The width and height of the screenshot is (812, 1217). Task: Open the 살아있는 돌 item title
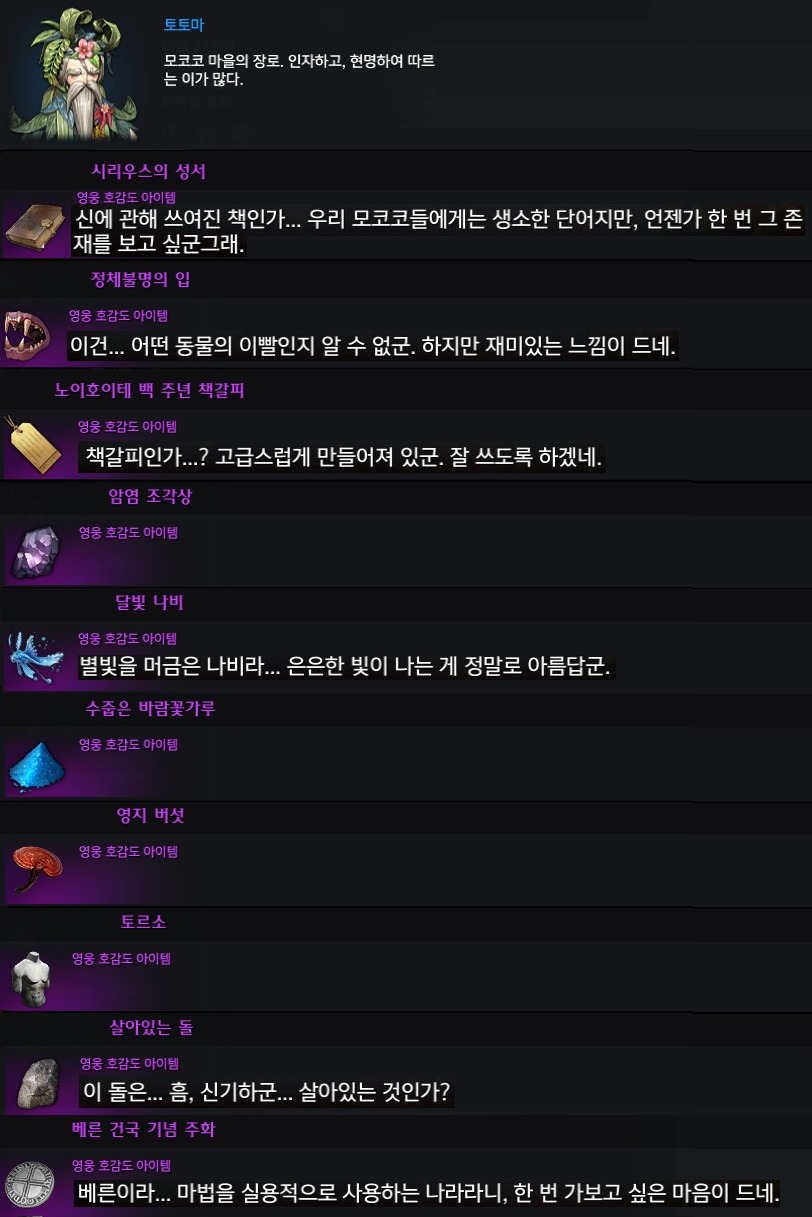point(151,1027)
